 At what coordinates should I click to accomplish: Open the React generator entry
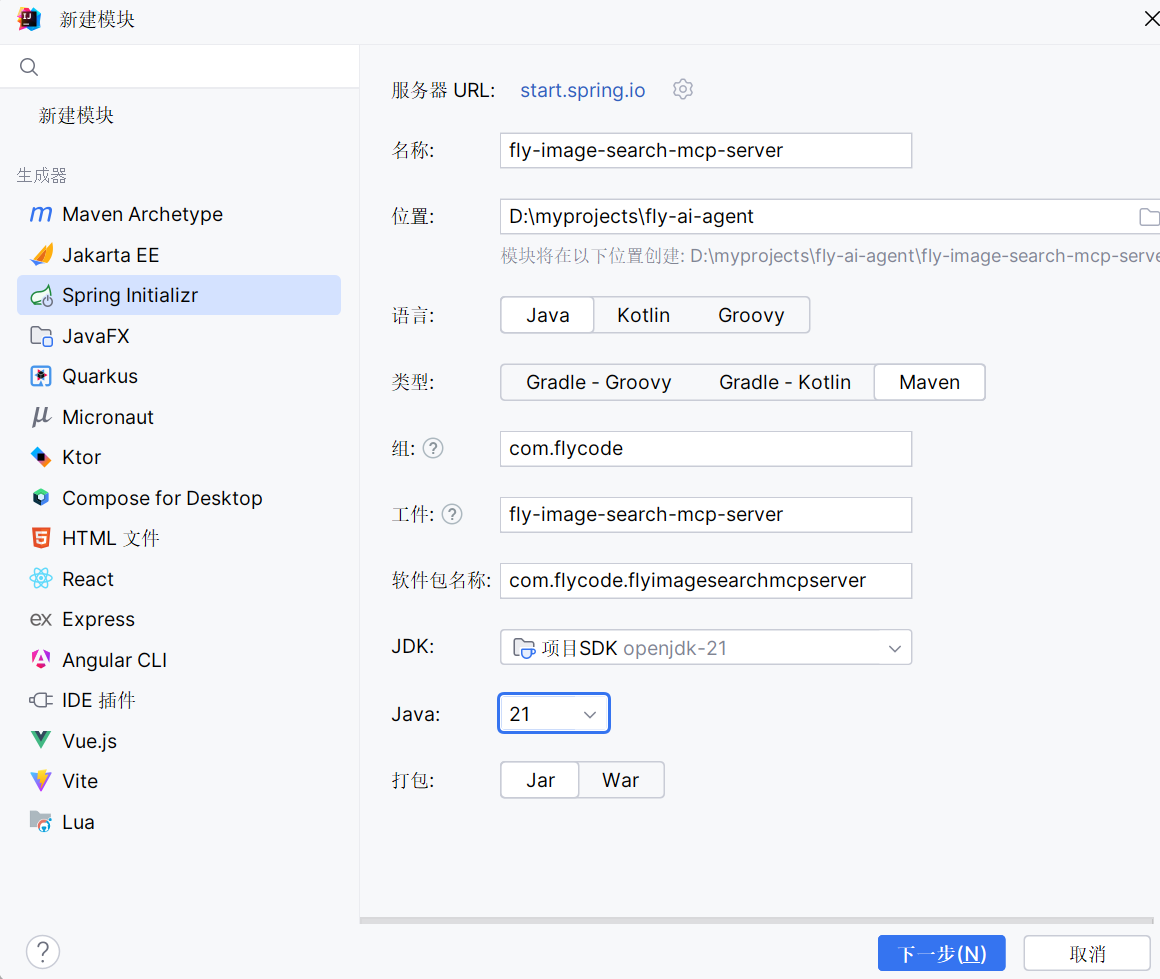point(178,579)
